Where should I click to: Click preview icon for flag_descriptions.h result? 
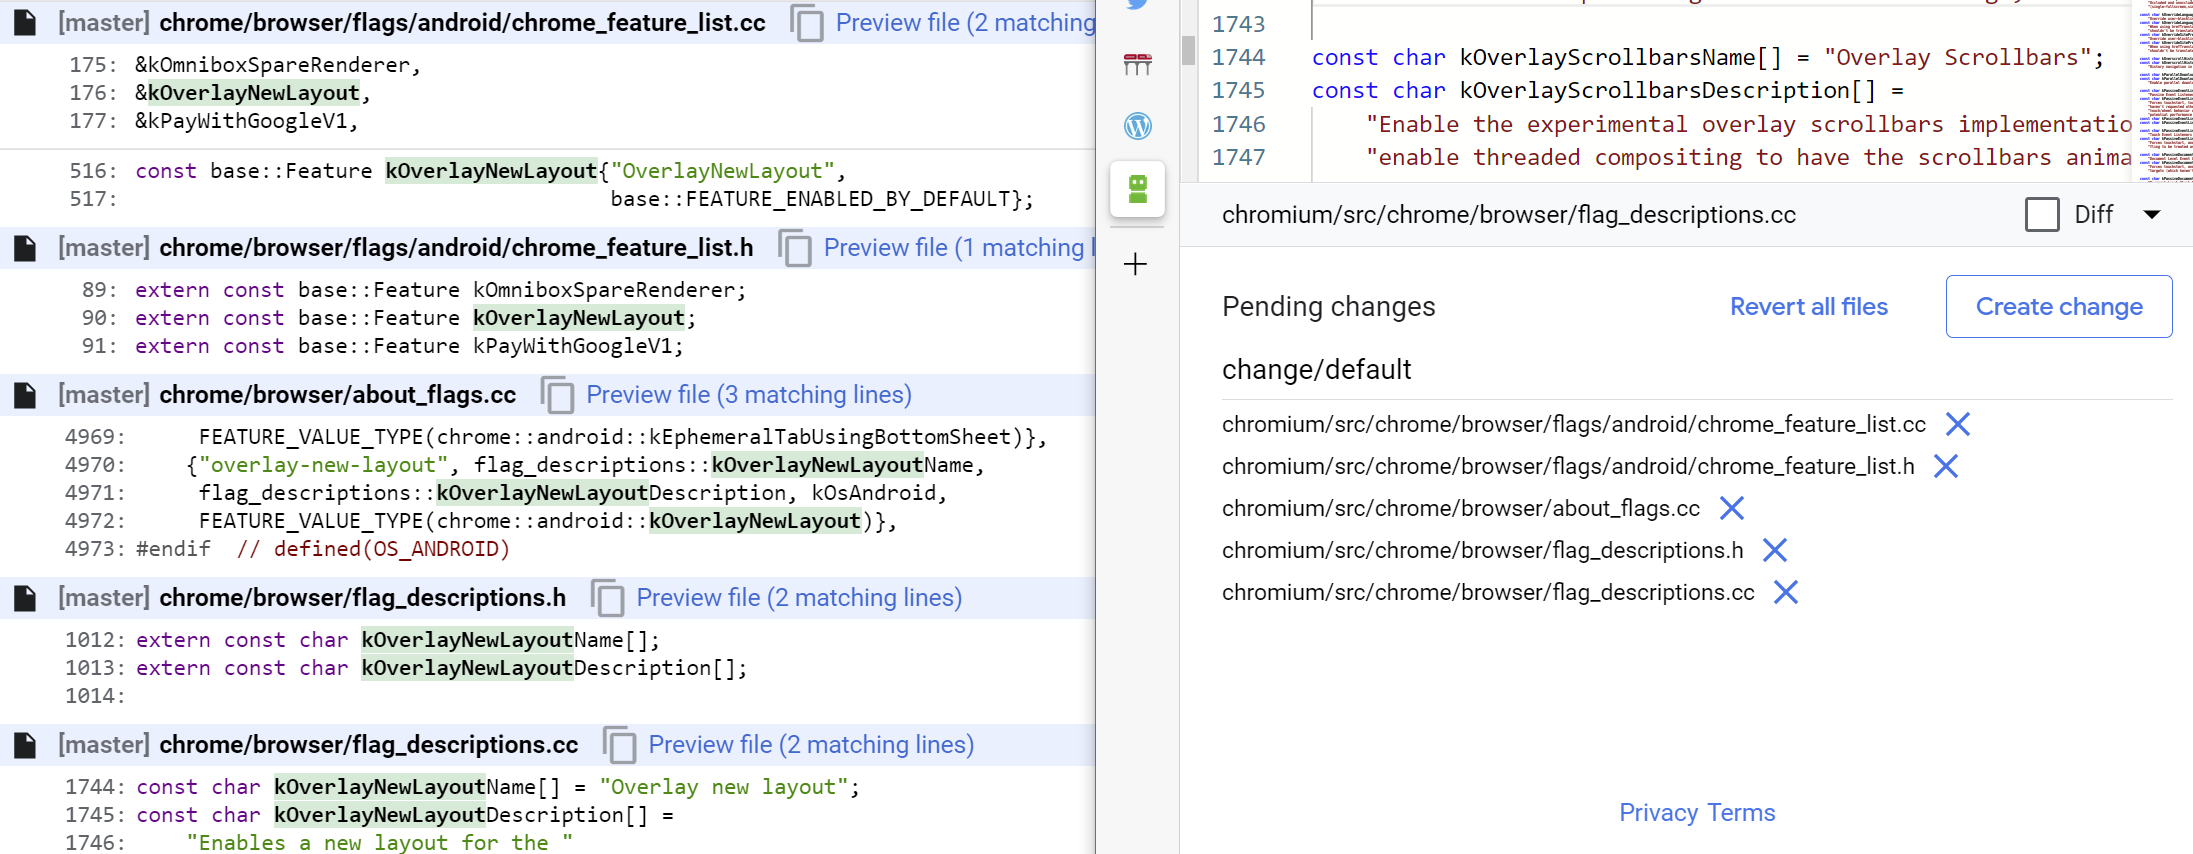click(x=608, y=599)
